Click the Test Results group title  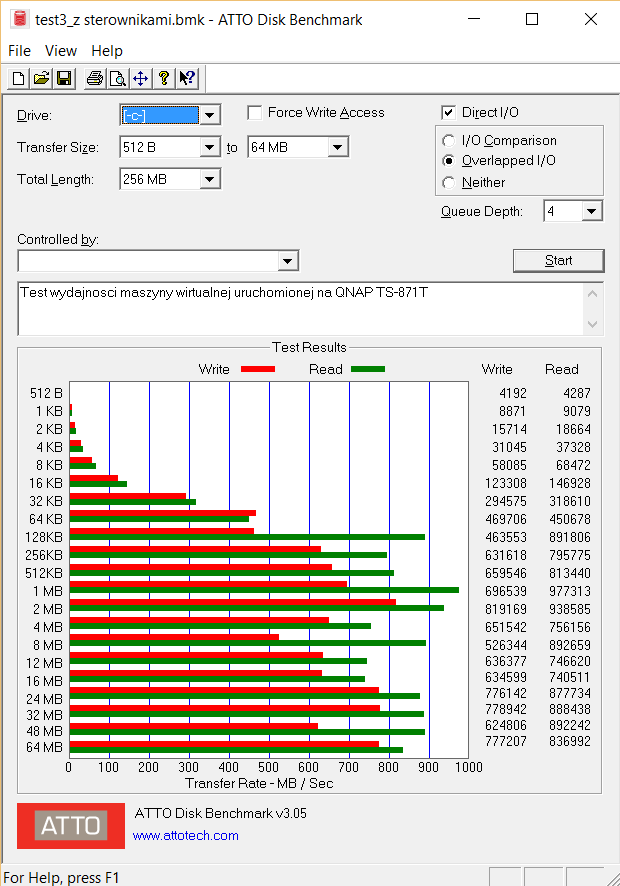(309, 347)
